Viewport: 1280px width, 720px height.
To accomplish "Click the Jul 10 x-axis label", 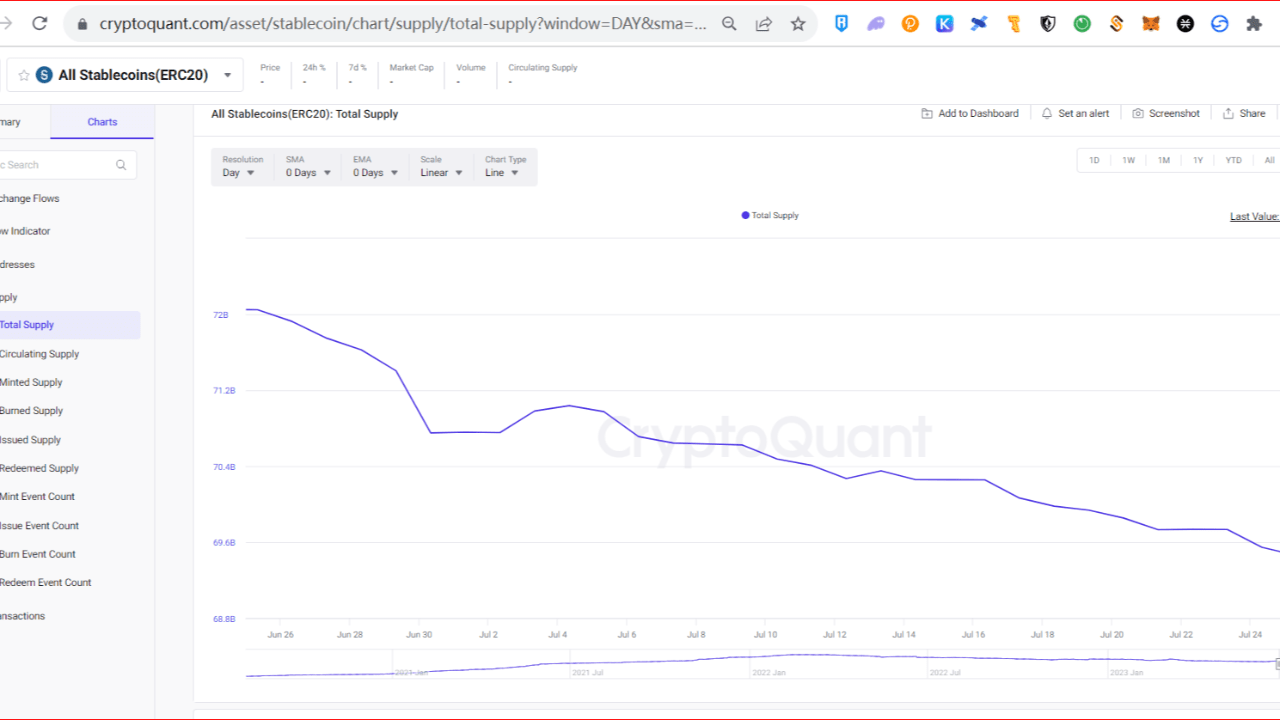I will (765, 634).
